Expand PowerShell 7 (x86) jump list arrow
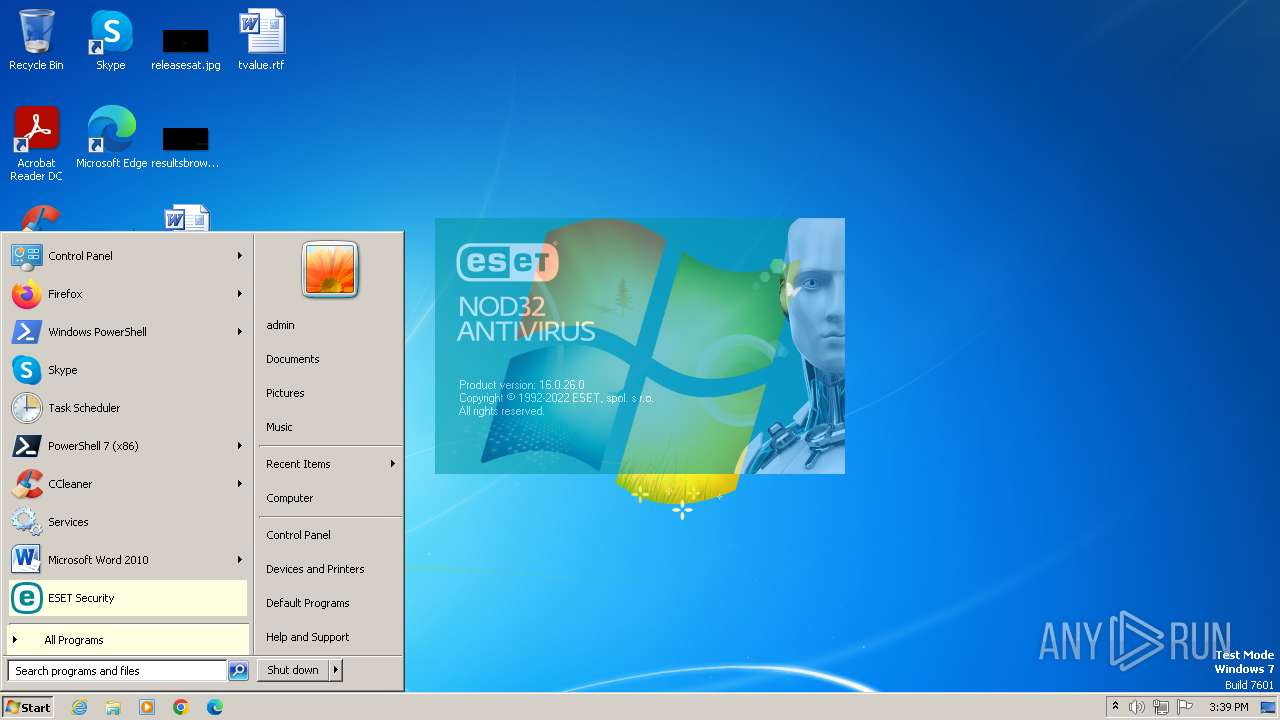Viewport: 1280px width, 720px height. click(x=240, y=446)
